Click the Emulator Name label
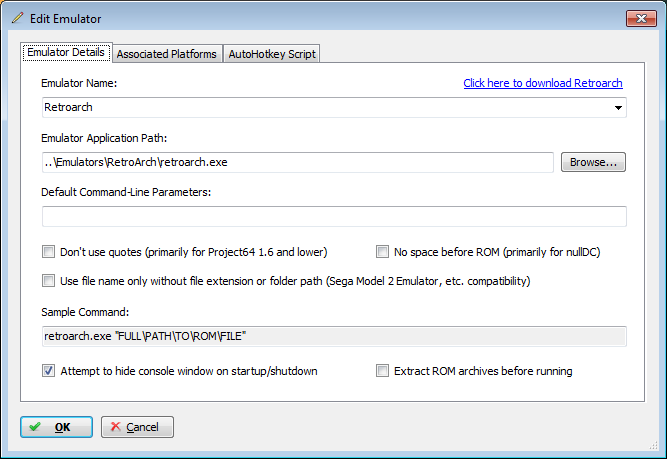The image size is (667, 459). (79, 83)
